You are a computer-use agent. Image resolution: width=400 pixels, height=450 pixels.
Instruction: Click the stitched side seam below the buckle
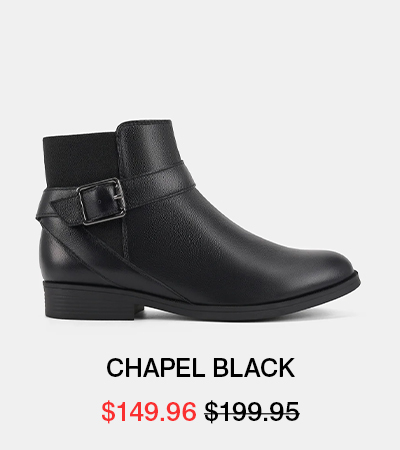click(x=125, y=238)
